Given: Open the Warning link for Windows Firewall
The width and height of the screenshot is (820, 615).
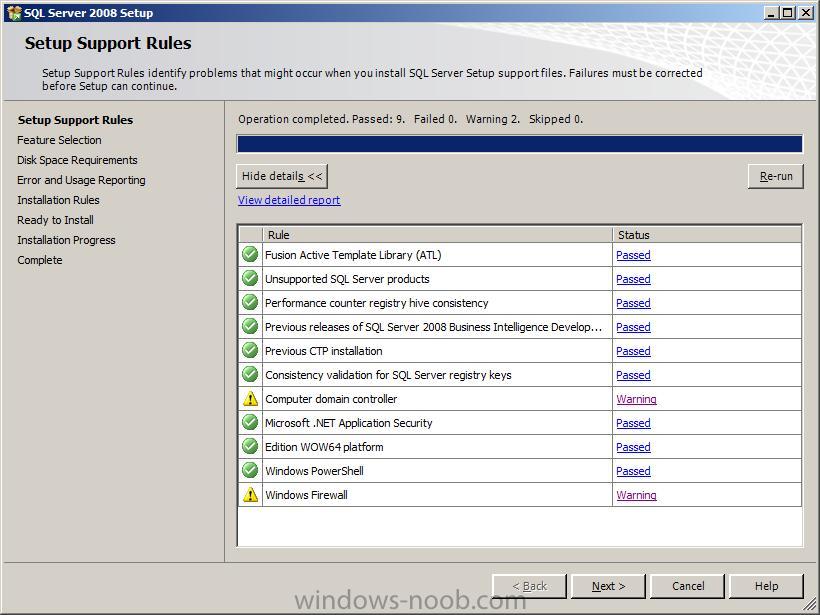Looking at the screenshot, I should point(636,495).
